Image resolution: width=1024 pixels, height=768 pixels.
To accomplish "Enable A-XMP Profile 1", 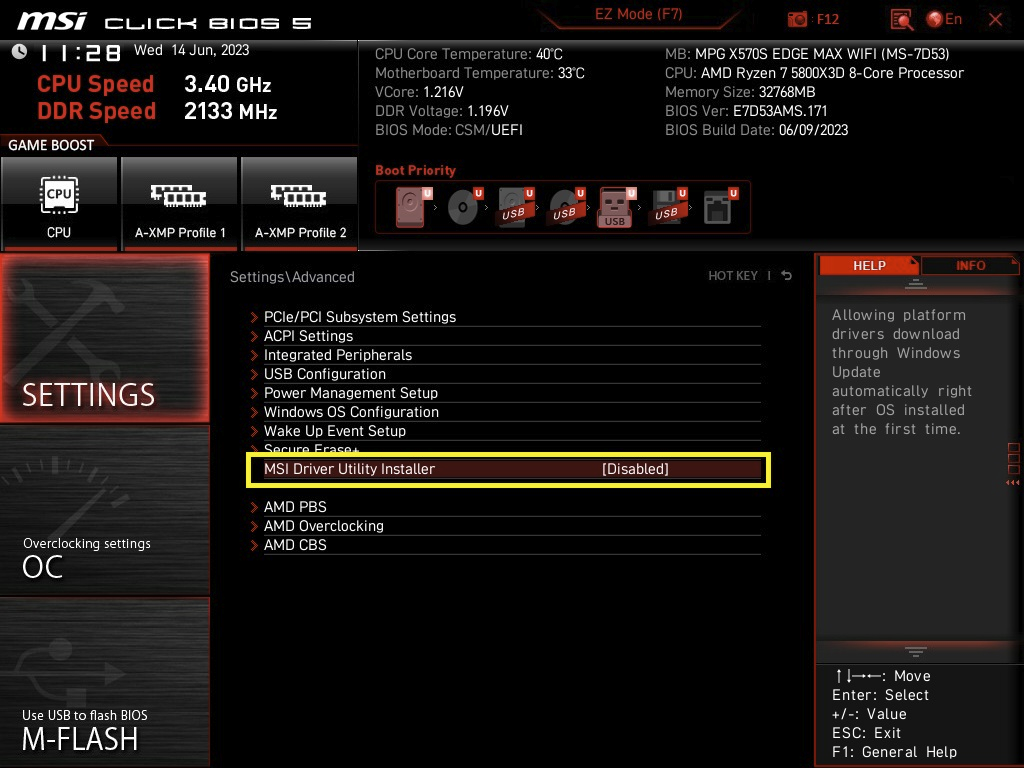I will (x=180, y=203).
